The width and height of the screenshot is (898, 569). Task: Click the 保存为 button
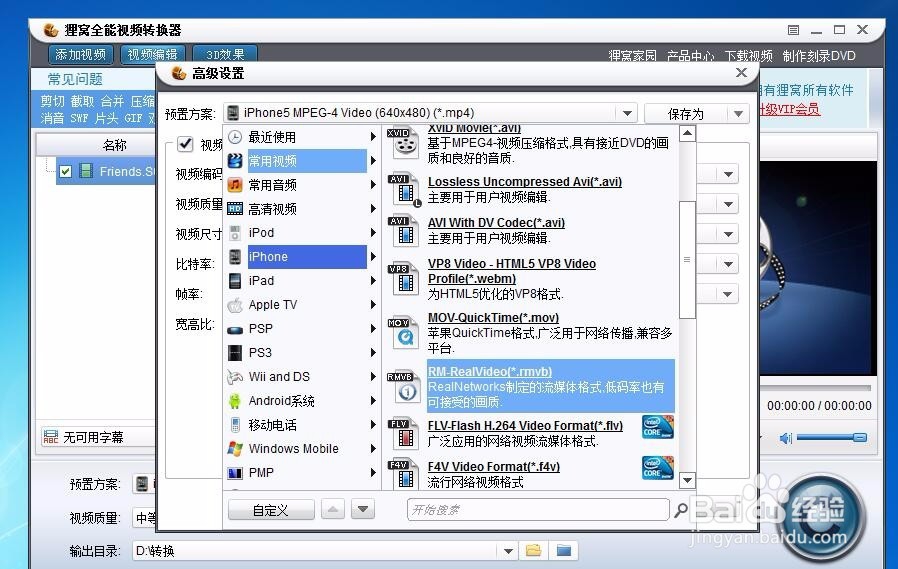tap(686, 114)
